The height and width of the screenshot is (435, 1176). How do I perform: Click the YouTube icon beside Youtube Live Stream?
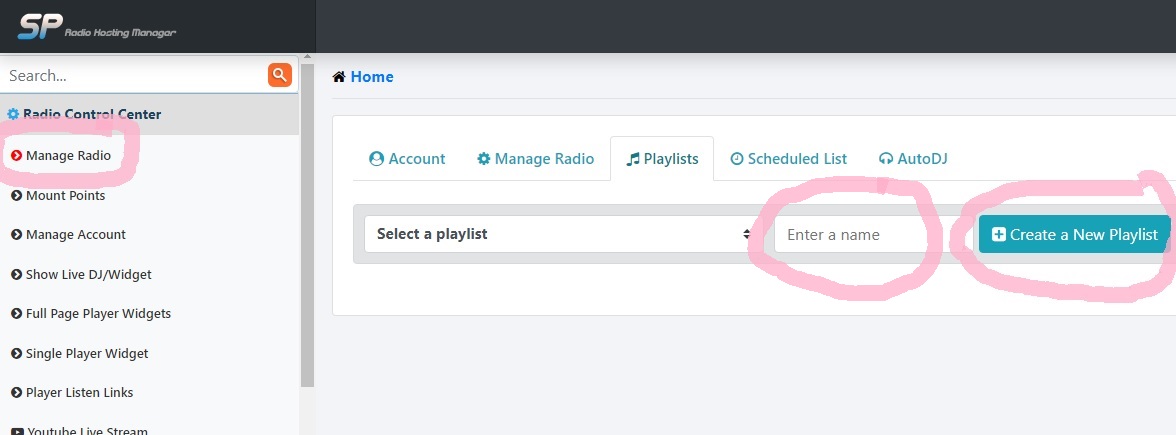(x=16, y=431)
